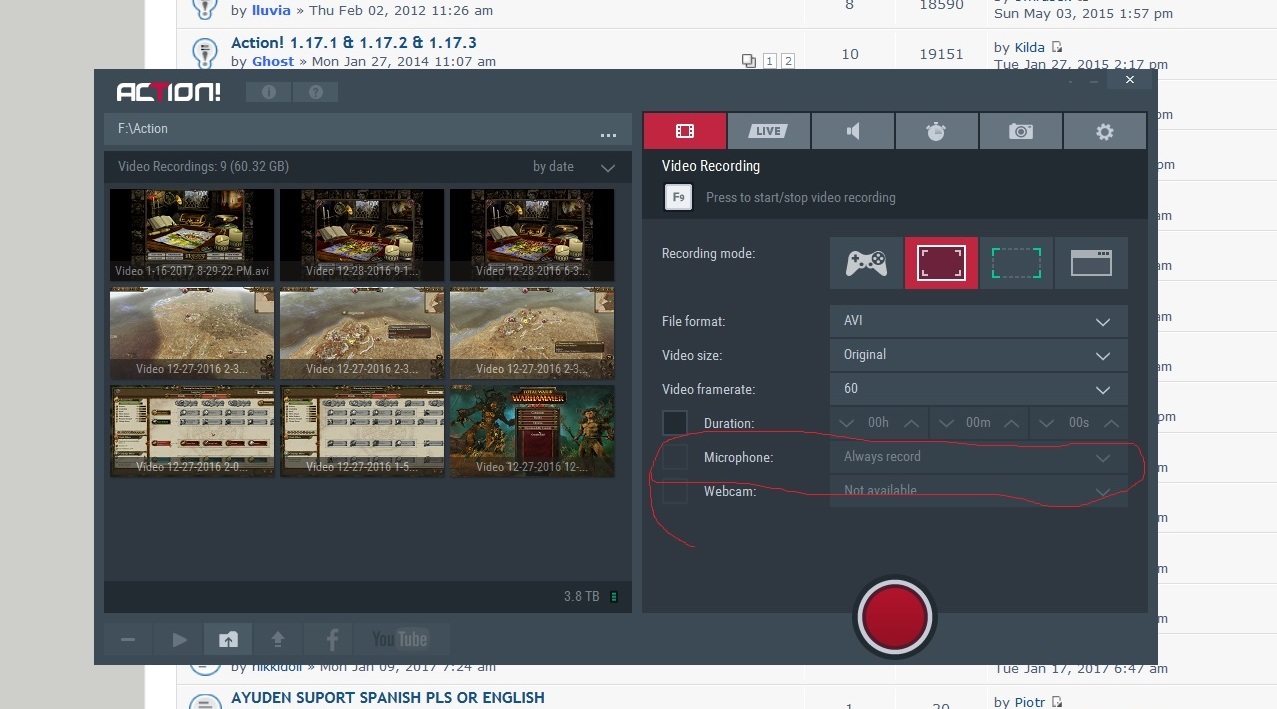This screenshot has width=1277, height=709.
Task: Select Warhammer Video 12-27-2016 12 thumbnail
Action: click(x=532, y=431)
